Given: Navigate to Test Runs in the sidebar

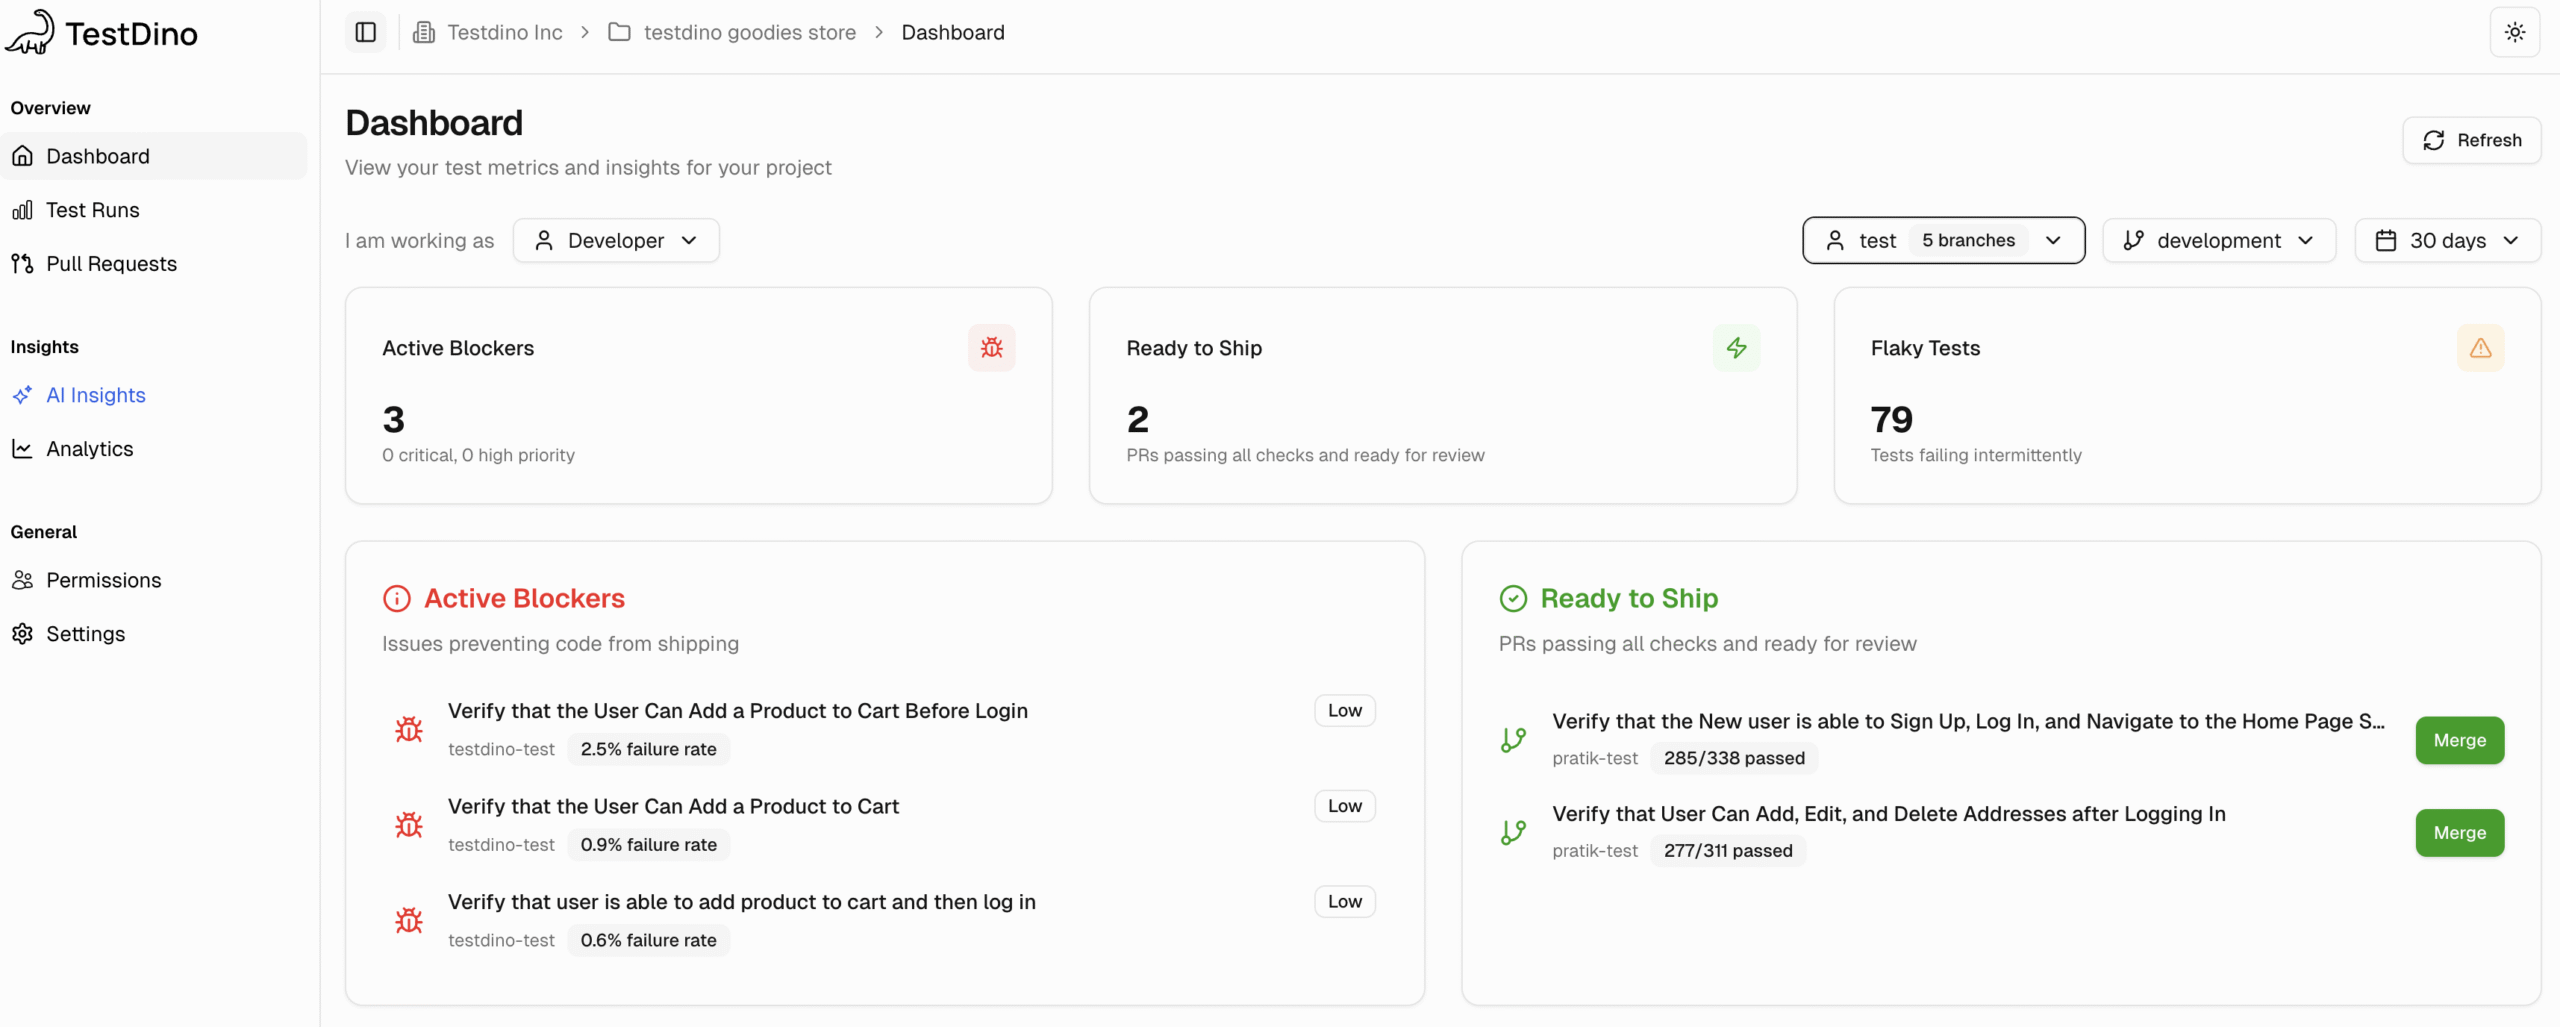Looking at the screenshot, I should 93,210.
